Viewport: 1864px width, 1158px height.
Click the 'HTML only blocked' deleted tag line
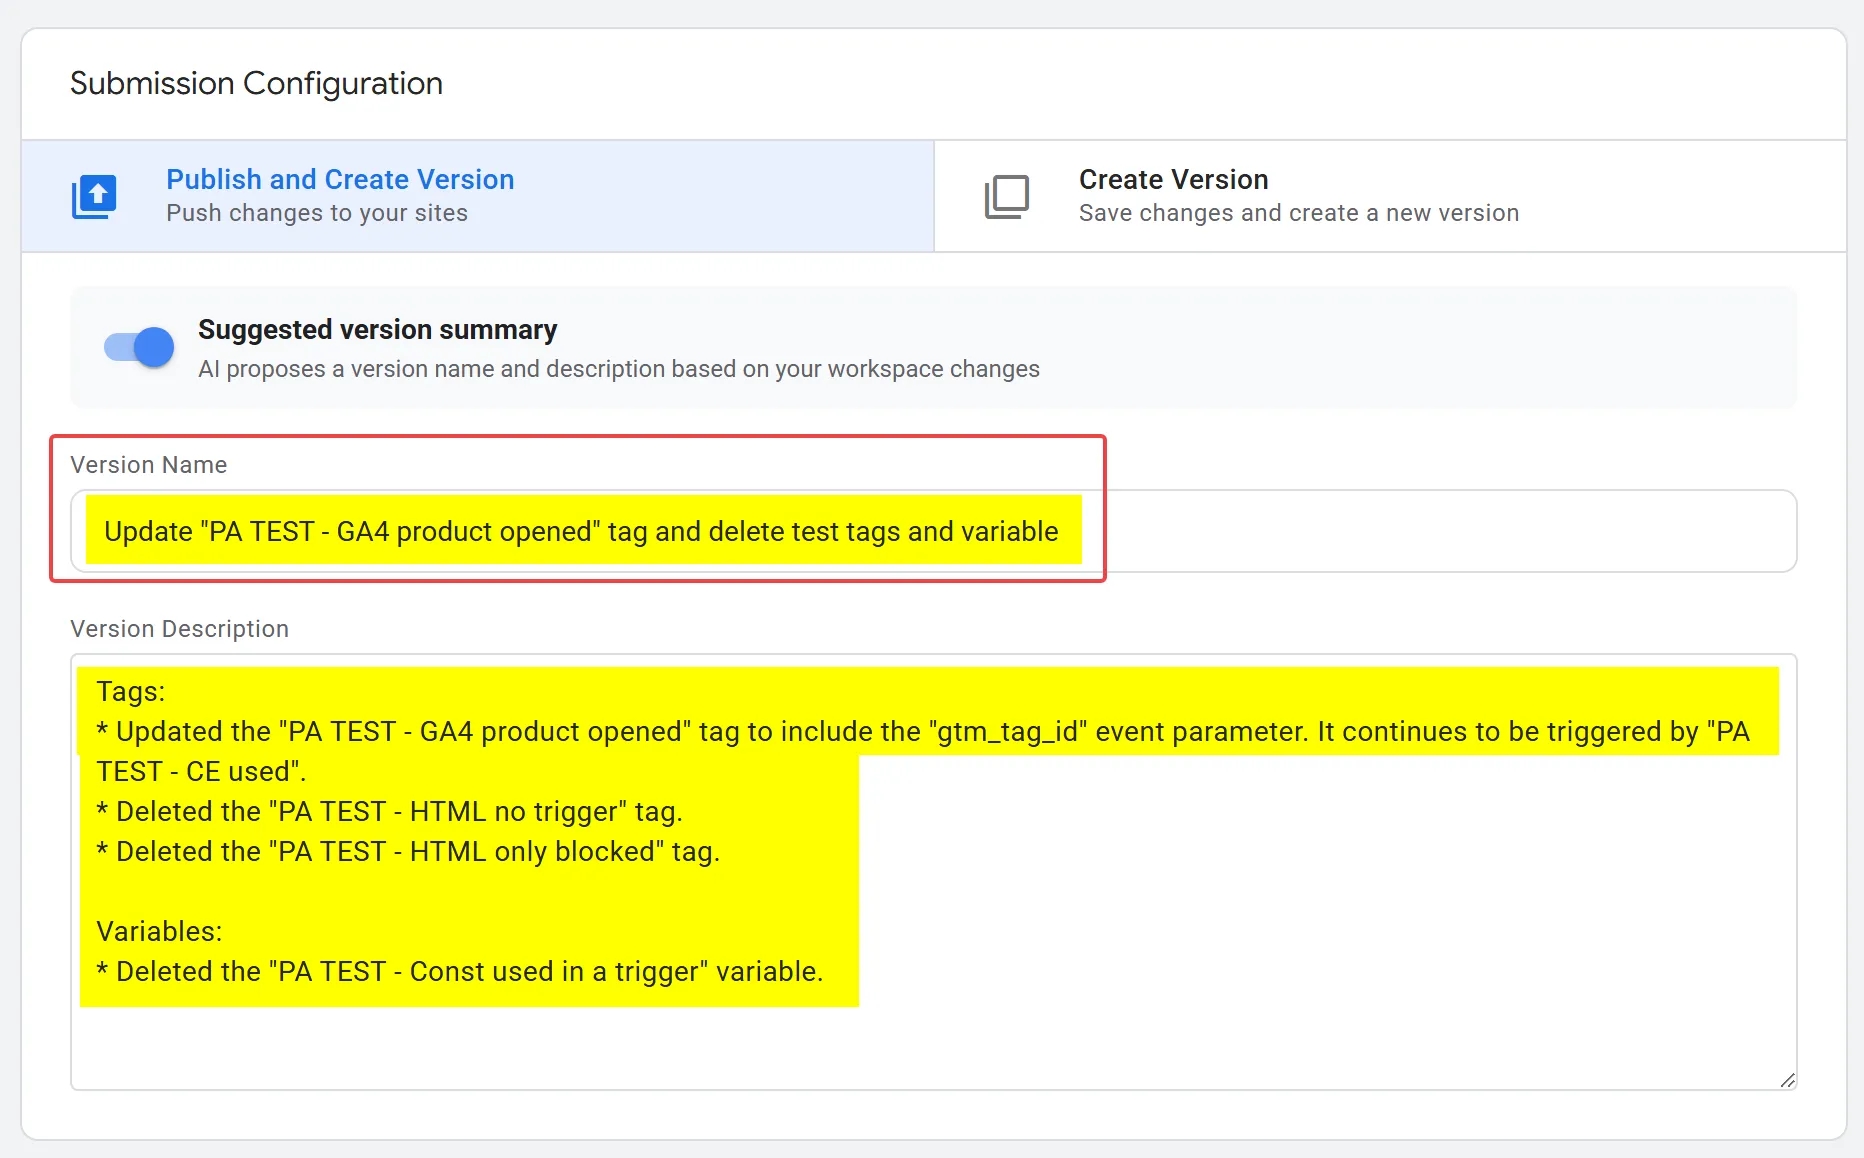408,851
